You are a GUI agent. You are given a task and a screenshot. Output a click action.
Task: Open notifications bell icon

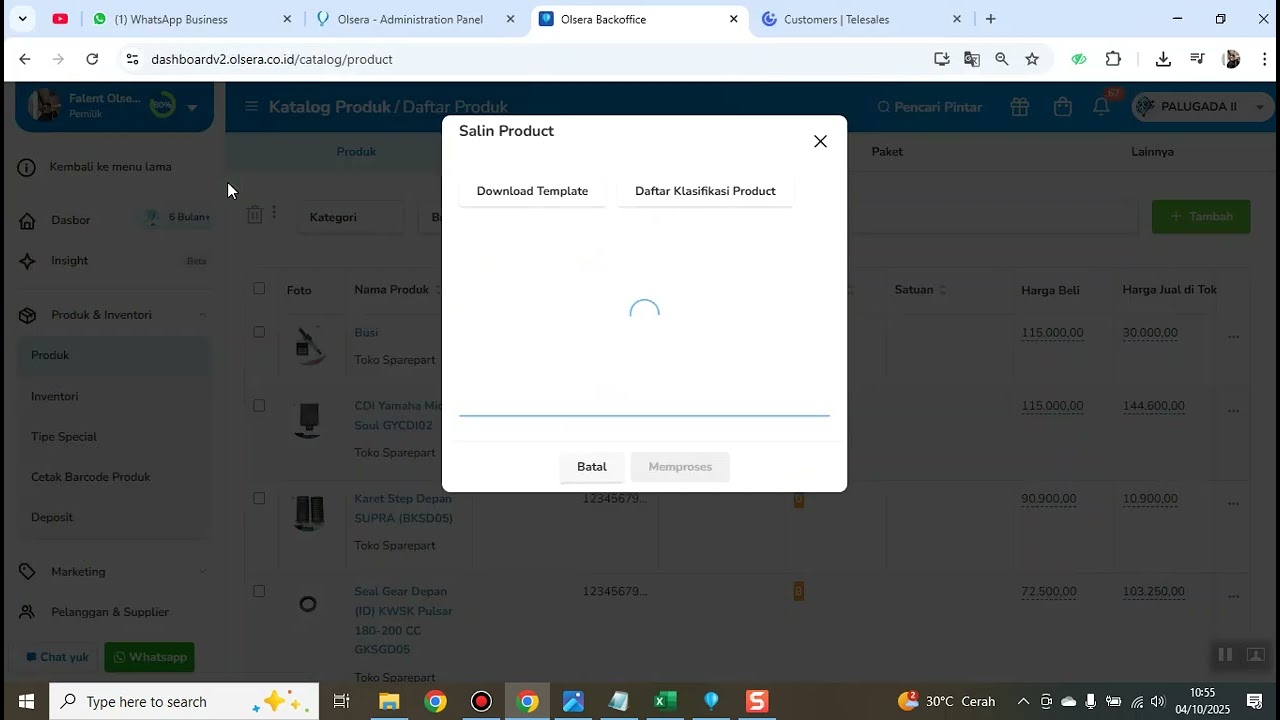[1101, 107]
